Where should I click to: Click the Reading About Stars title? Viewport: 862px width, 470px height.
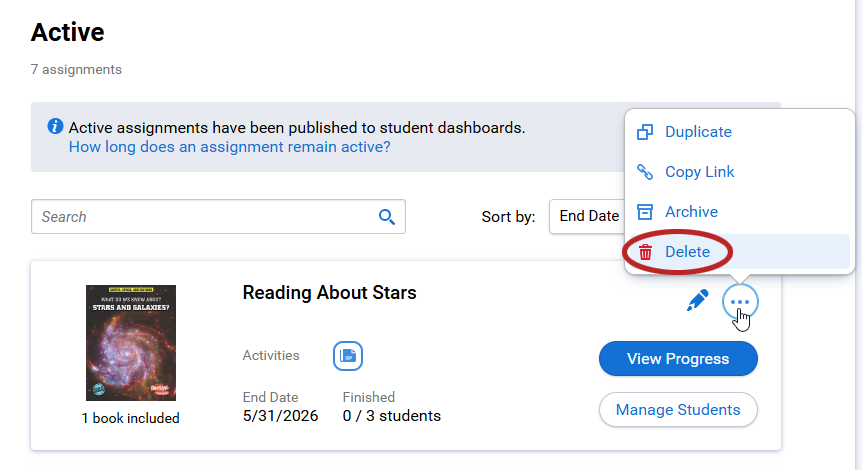pyautogui.click(x=329, y=292)
